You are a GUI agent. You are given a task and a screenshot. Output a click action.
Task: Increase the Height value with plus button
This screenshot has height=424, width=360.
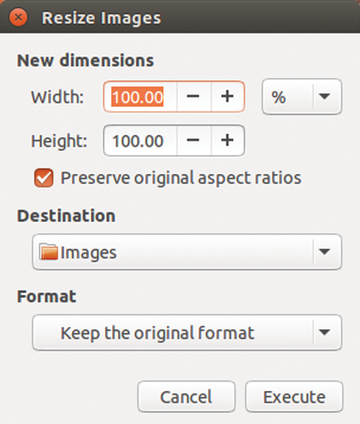227,140
